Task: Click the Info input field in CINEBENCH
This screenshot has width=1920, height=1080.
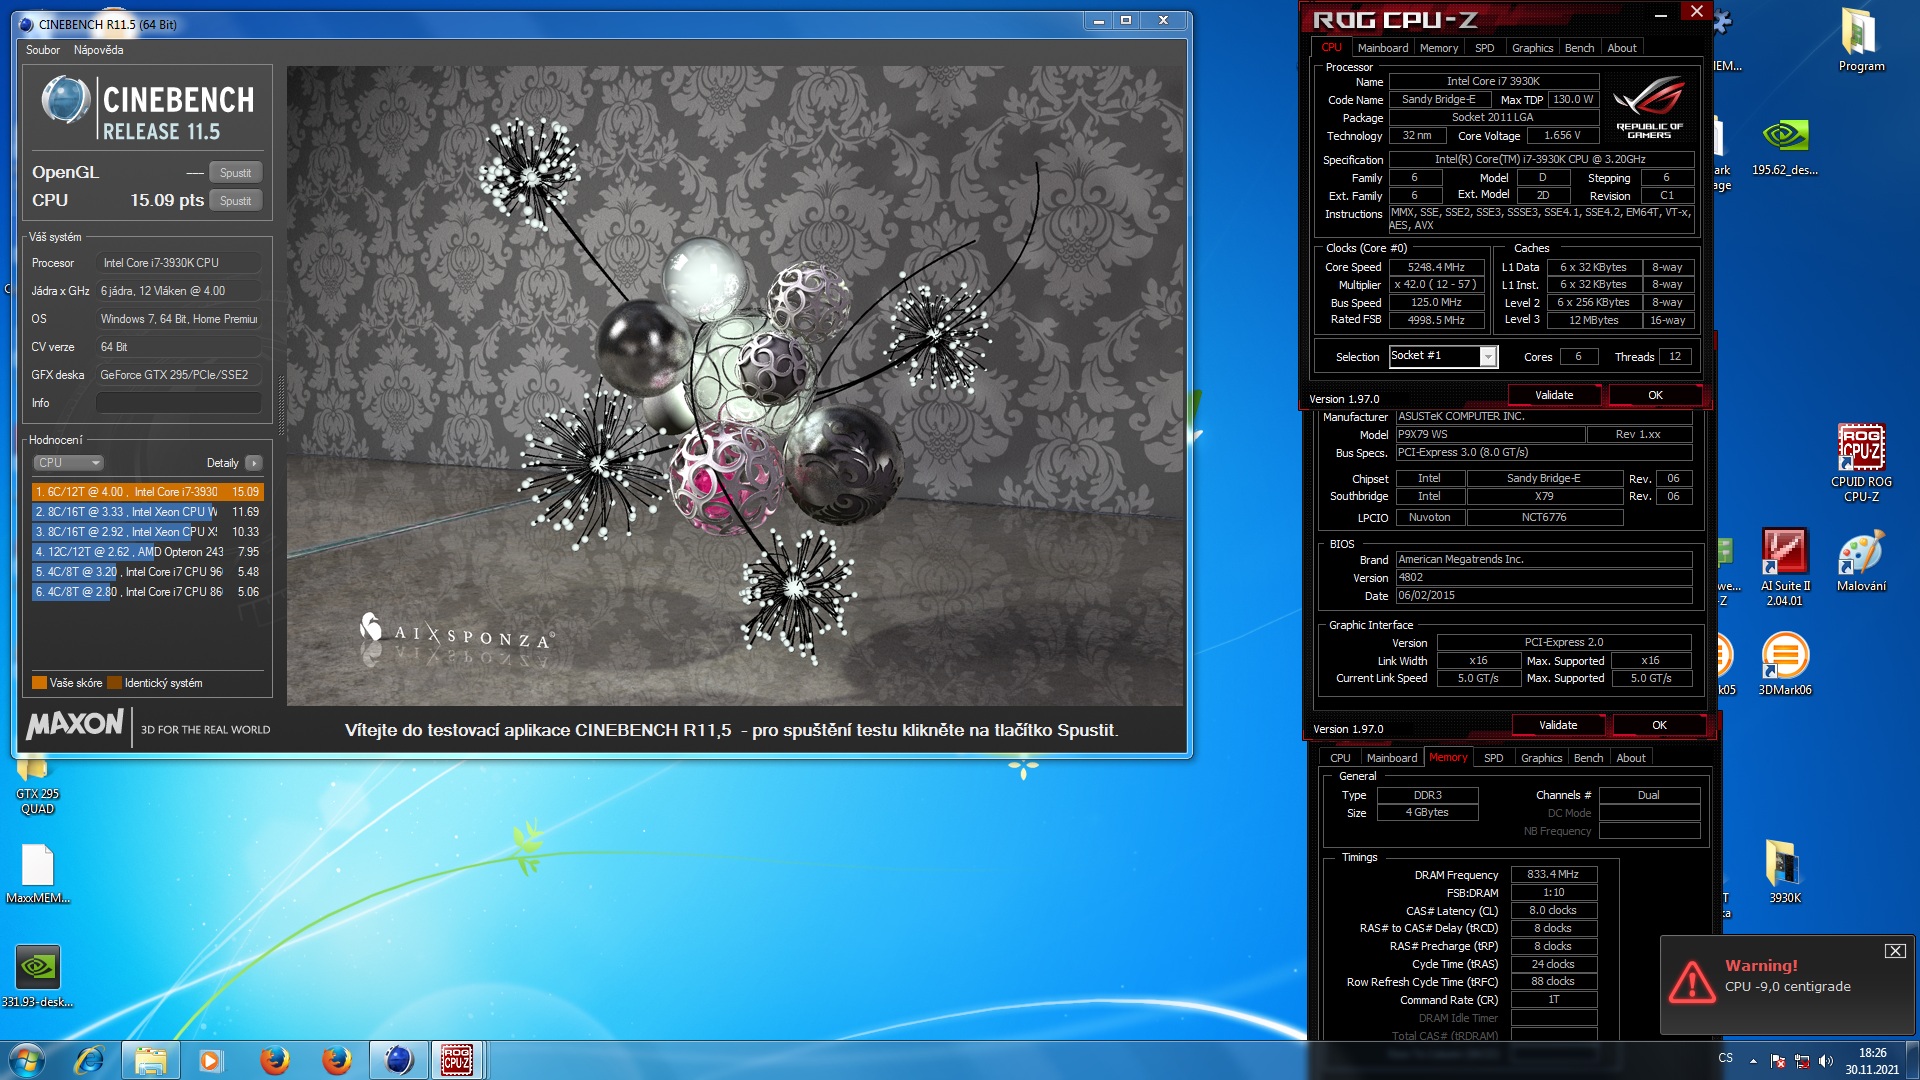Action: pos(179,403)
